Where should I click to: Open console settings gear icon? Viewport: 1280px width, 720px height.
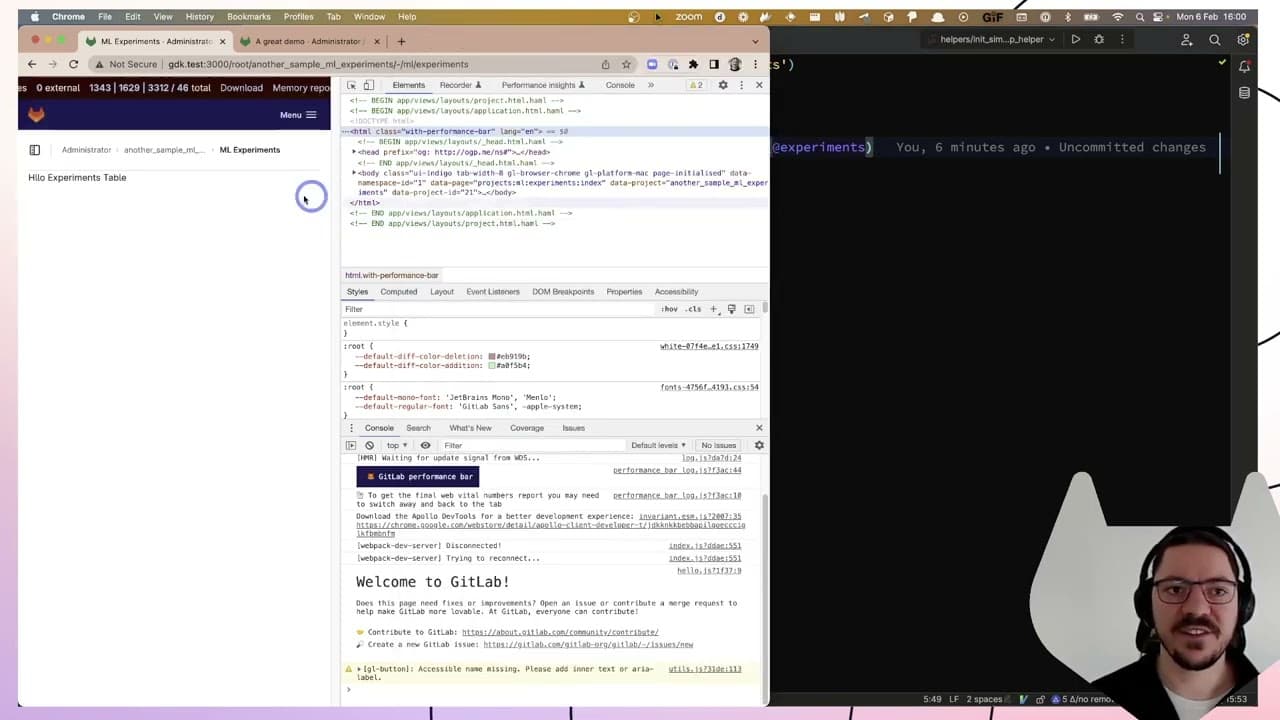coord(759,445)
